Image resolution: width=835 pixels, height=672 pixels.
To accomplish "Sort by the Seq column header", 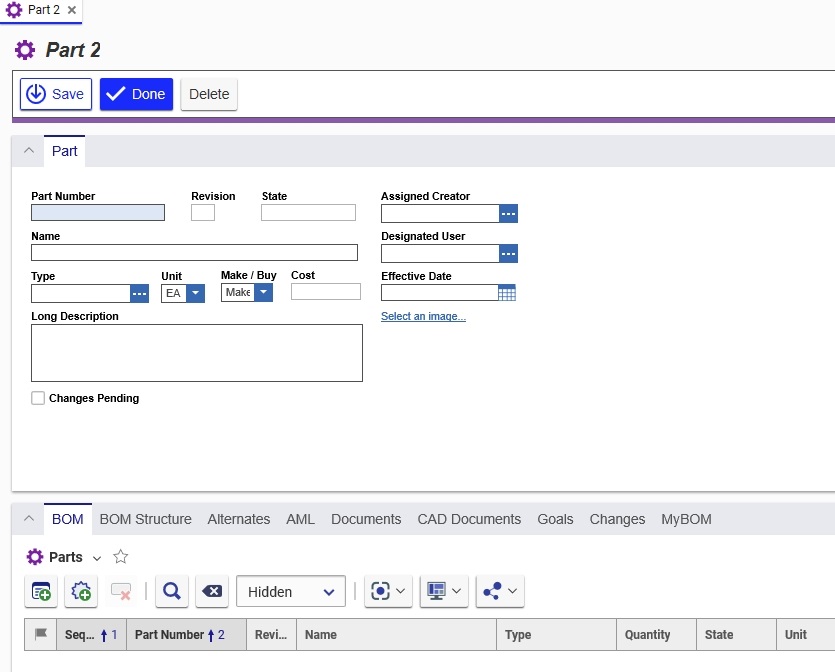I will click(x=91, y=634).
